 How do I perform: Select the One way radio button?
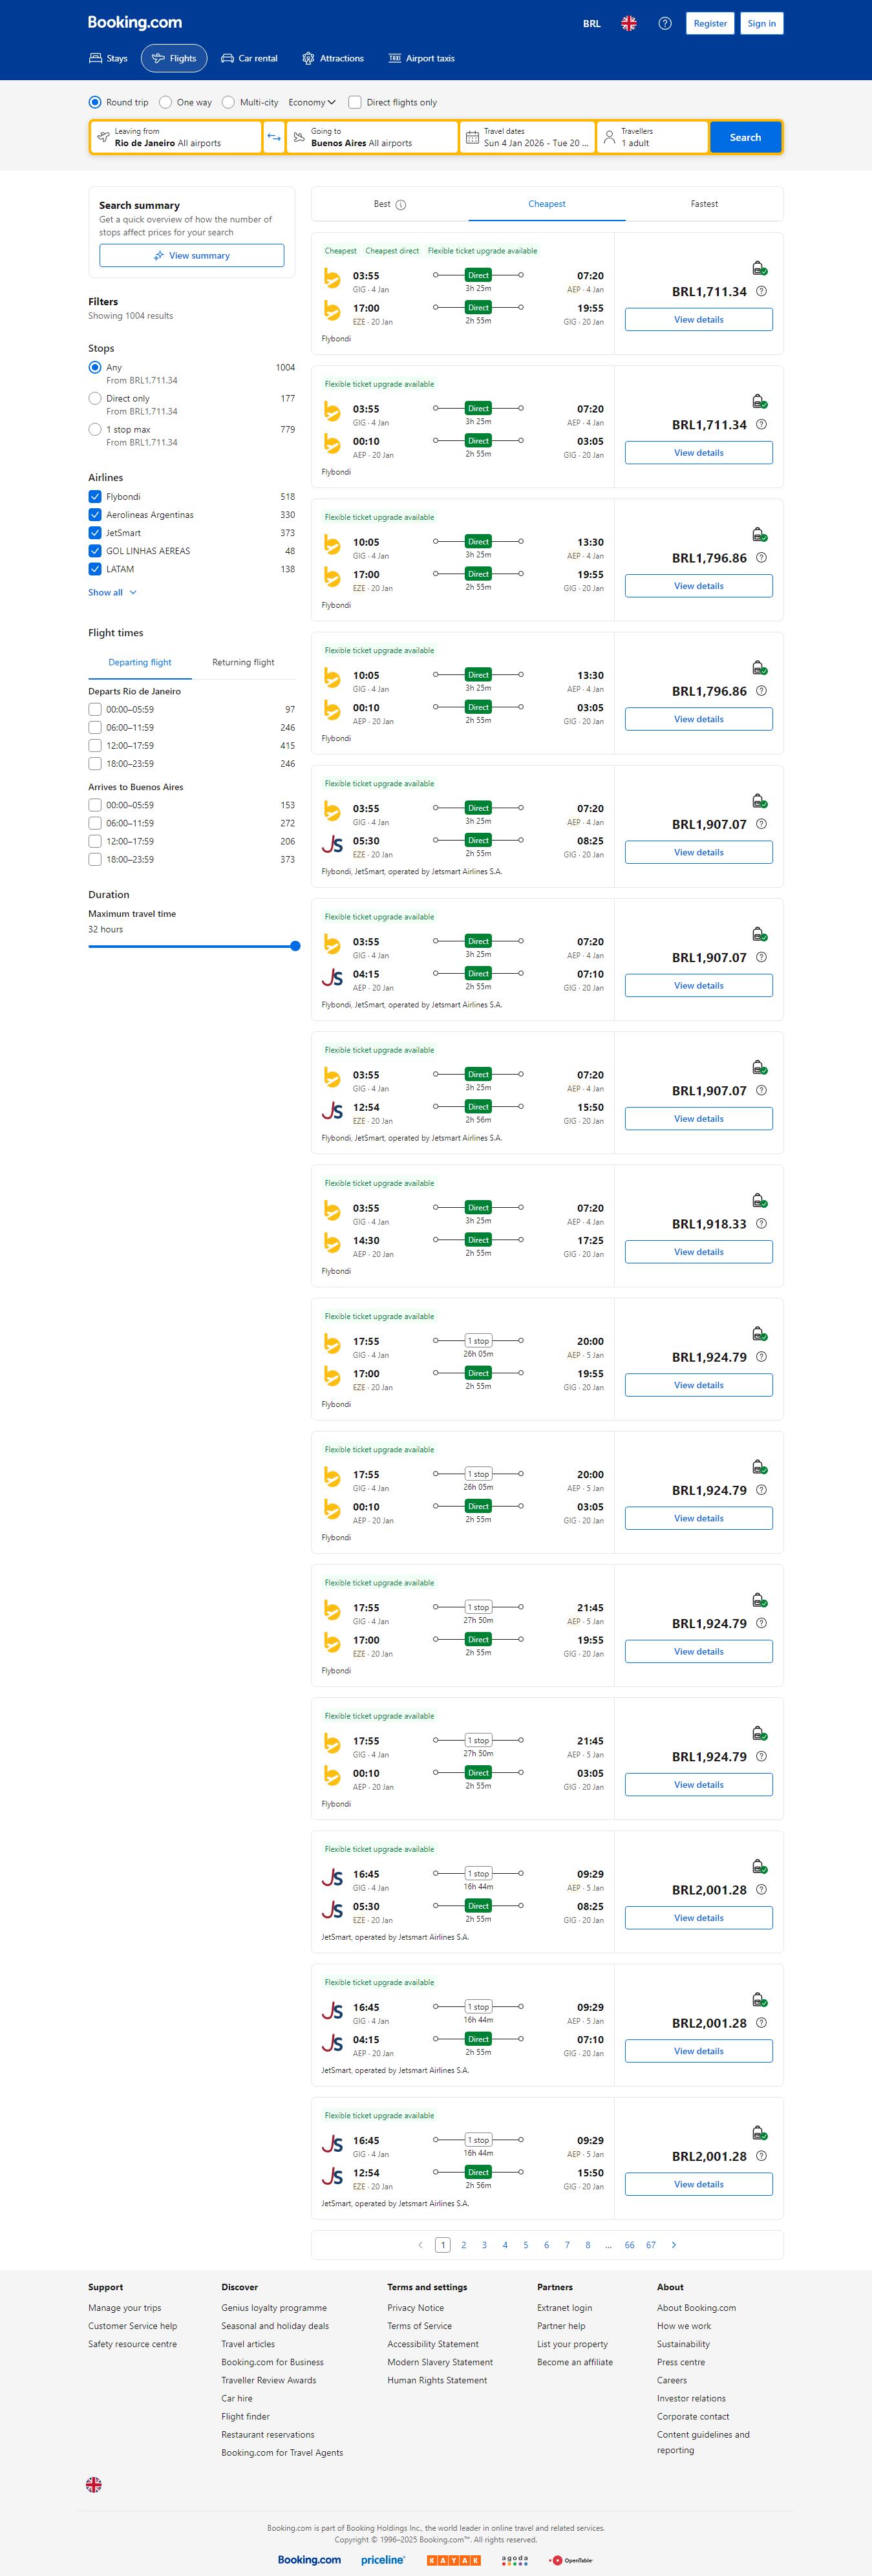166,102
